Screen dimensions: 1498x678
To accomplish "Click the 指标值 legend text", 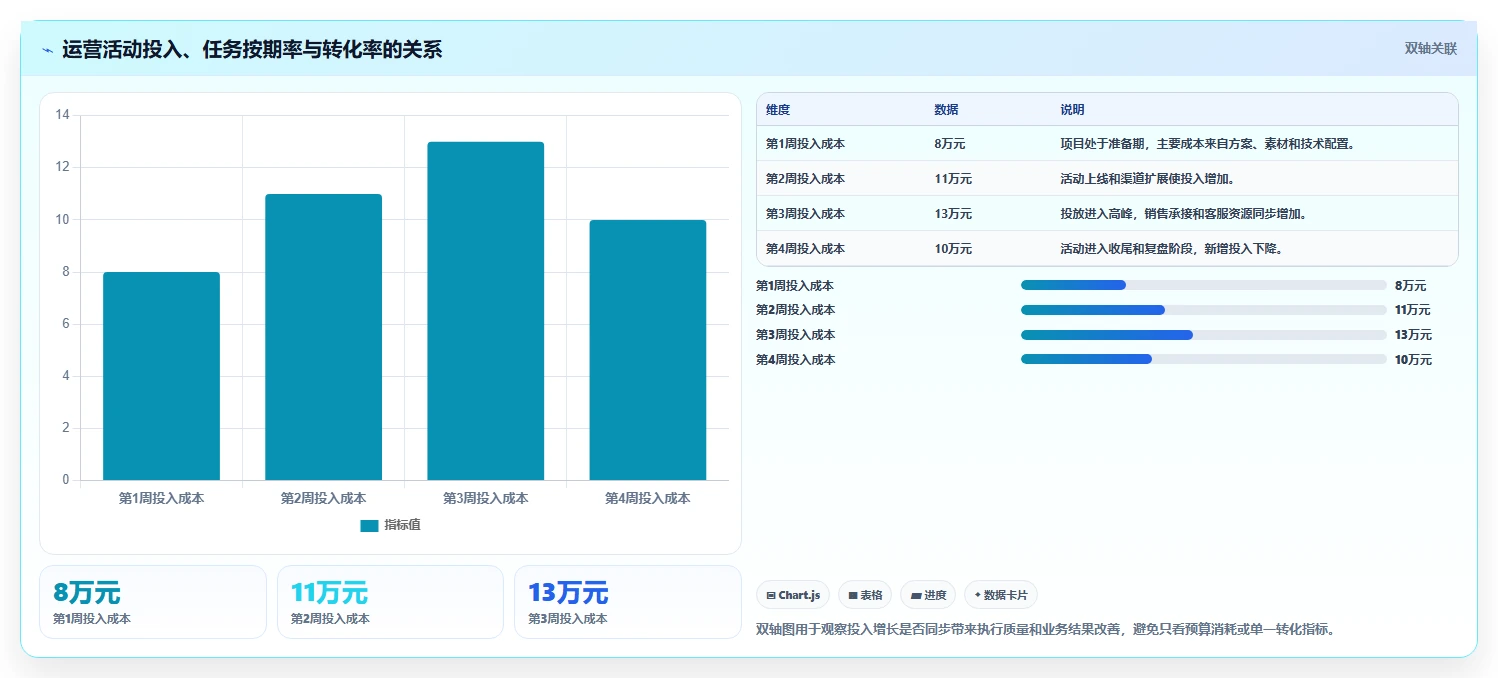I will click(403, 525).
